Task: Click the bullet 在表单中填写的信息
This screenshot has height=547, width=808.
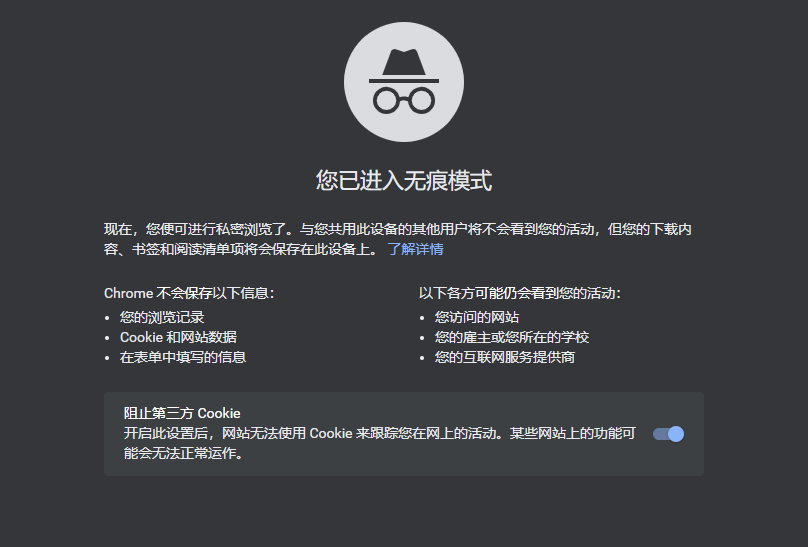Action: (x=183, y=357)
